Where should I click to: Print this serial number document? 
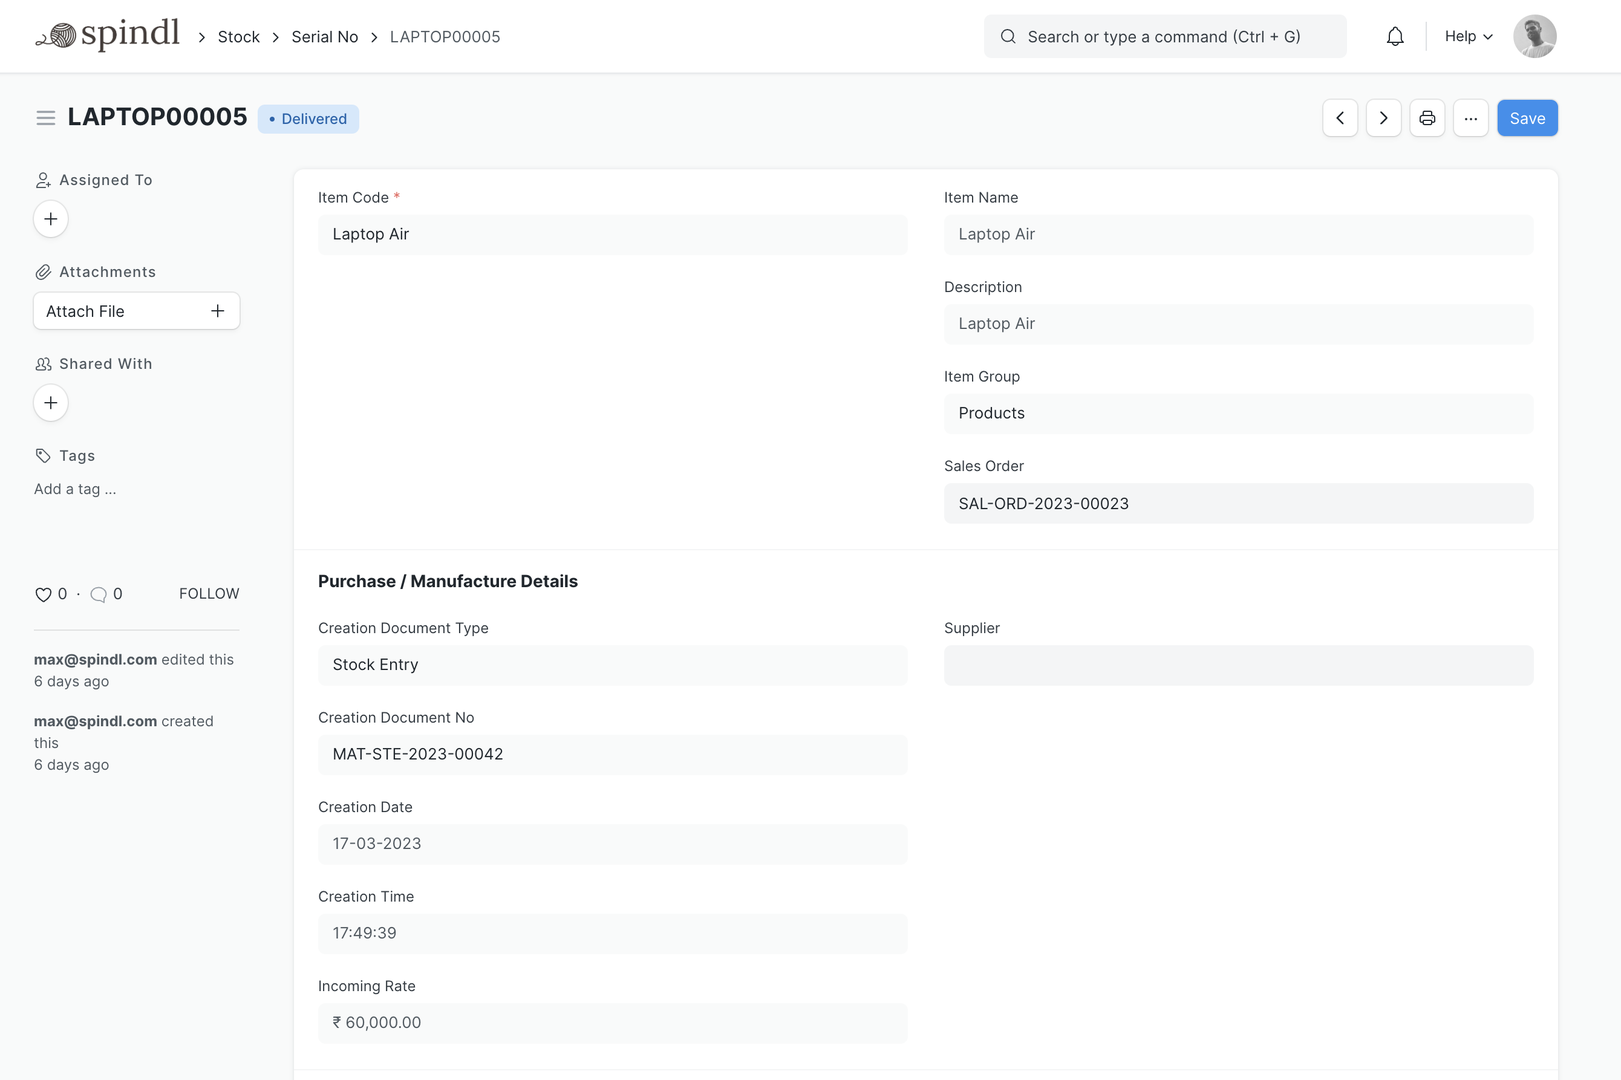[1427, 118]
